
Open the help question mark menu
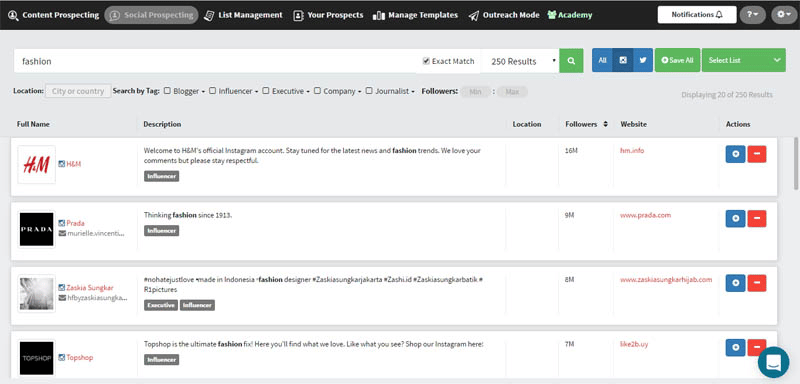753,15
